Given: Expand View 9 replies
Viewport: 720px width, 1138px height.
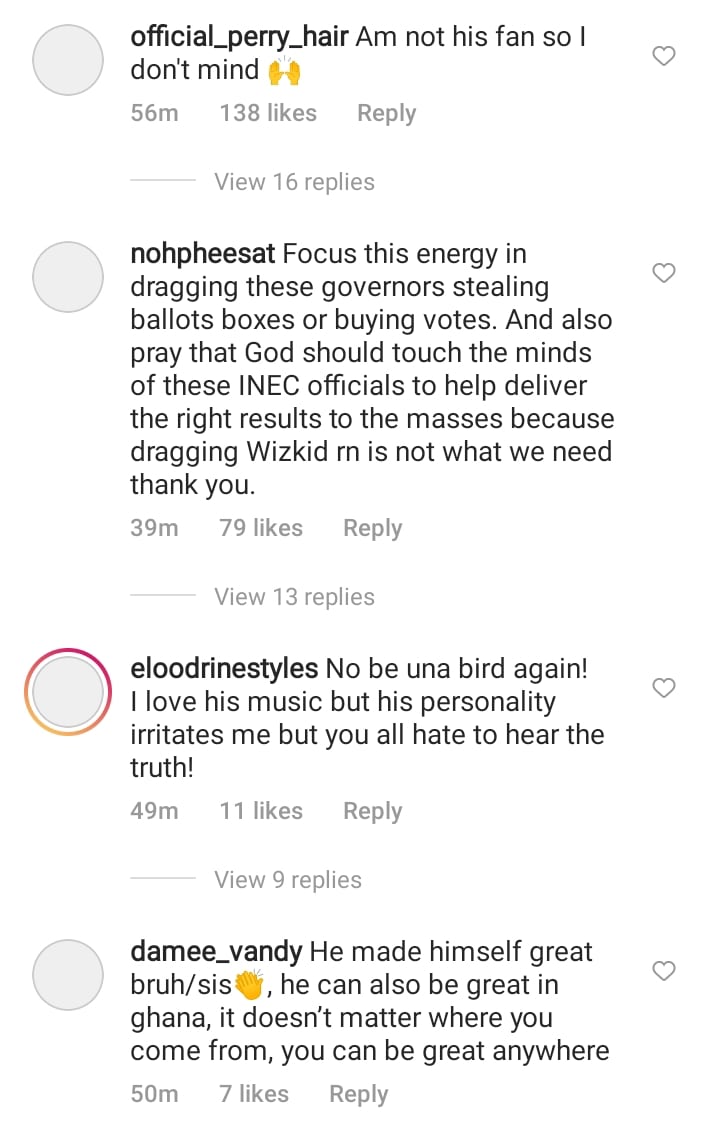Looking at the screenshot, I should coord(288,880).
